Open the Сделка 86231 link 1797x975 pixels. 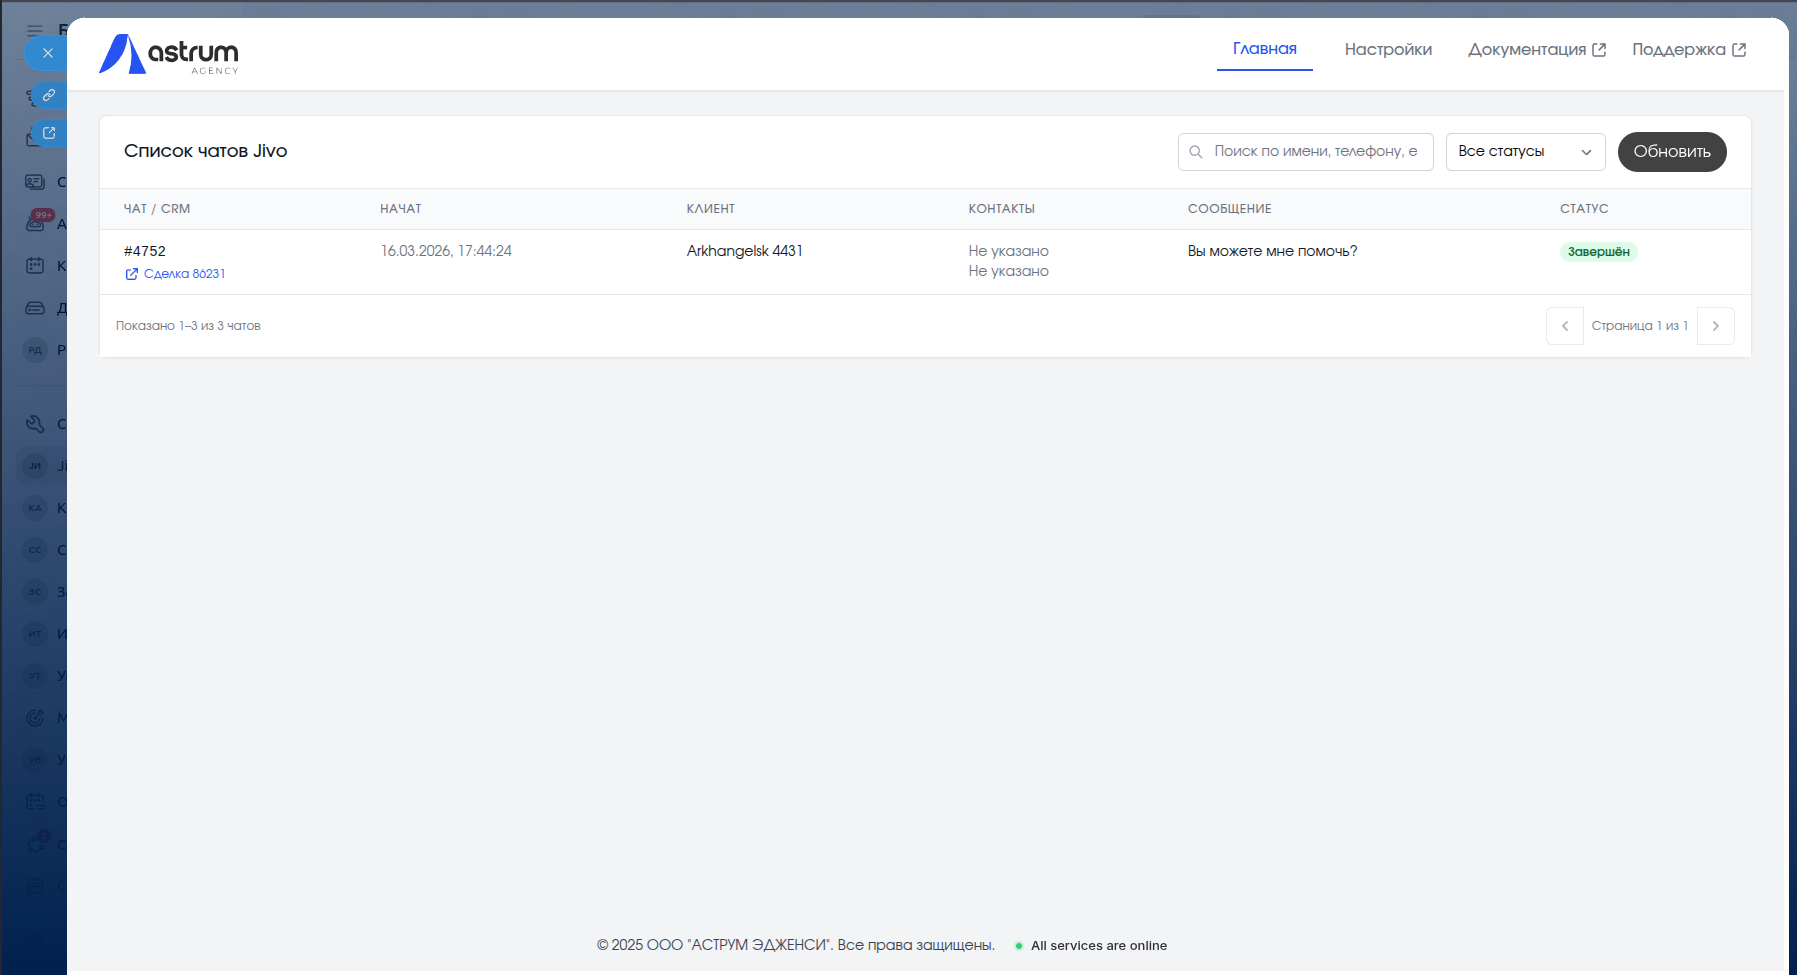(x=184, y=274)
